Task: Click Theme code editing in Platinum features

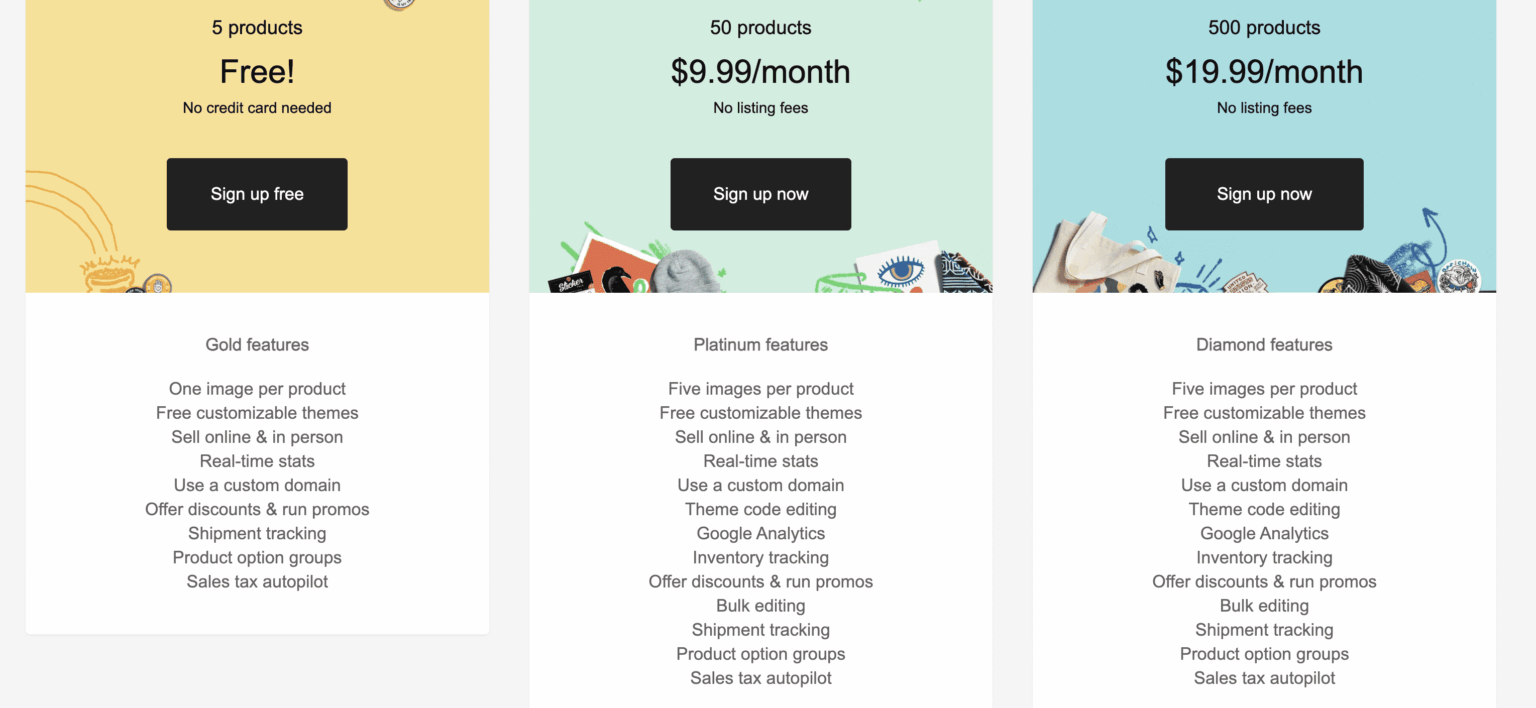Action: click(x=760, y=509)
